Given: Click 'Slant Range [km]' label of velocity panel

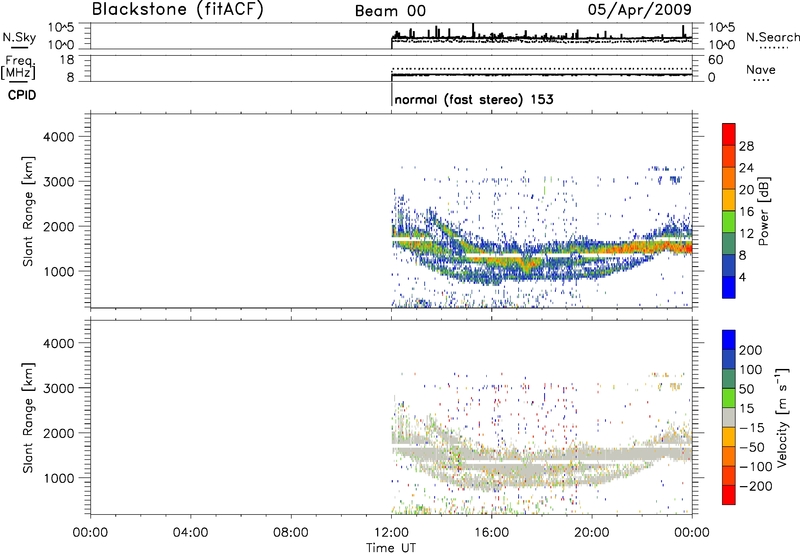Looking at the screenshot, I should pos(28,418).
